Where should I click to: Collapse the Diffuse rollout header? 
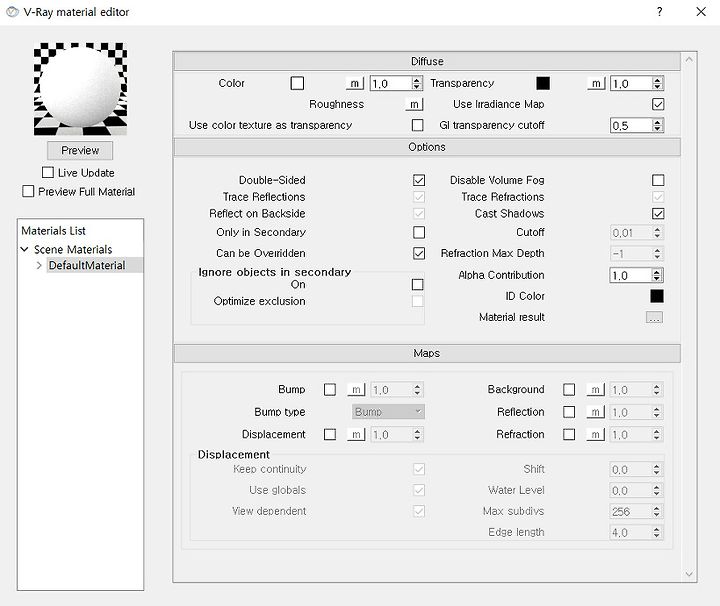(x=427, y=61)
